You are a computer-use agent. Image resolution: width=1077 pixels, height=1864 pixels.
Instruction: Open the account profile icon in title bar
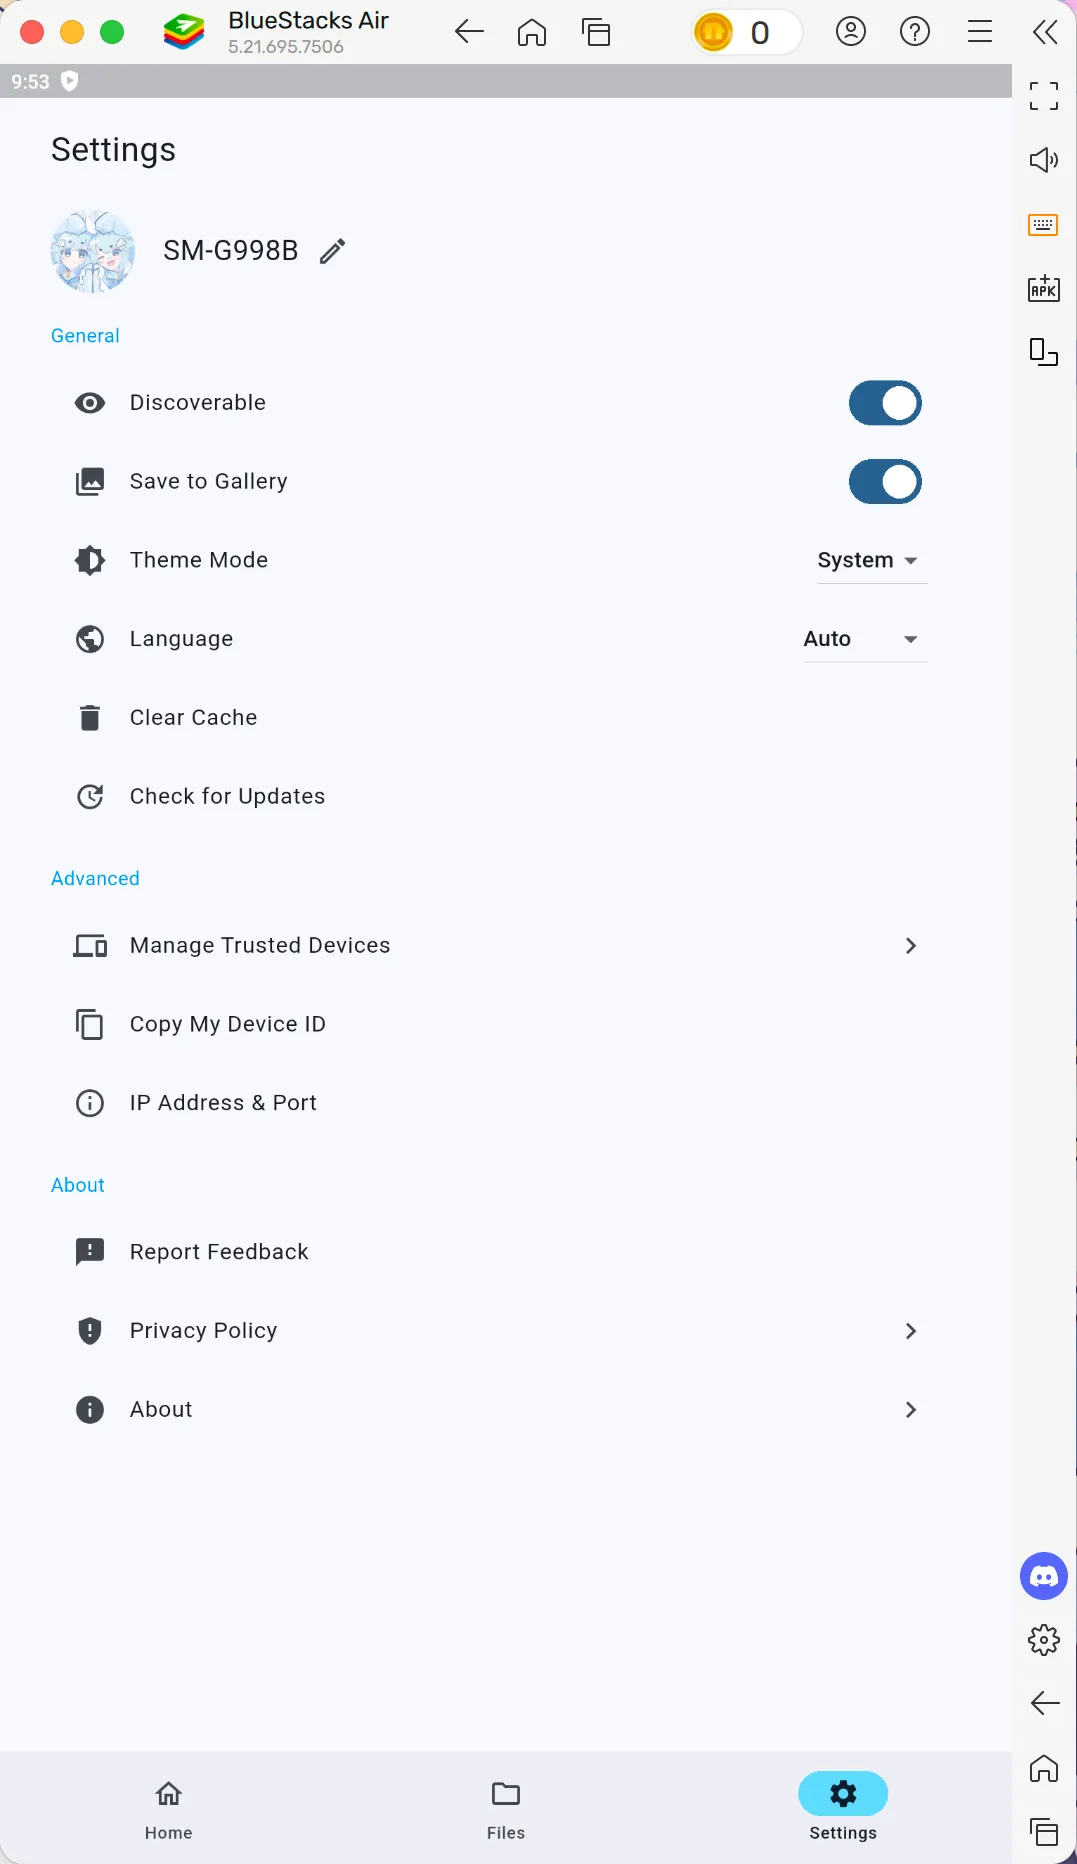[851, 32]
